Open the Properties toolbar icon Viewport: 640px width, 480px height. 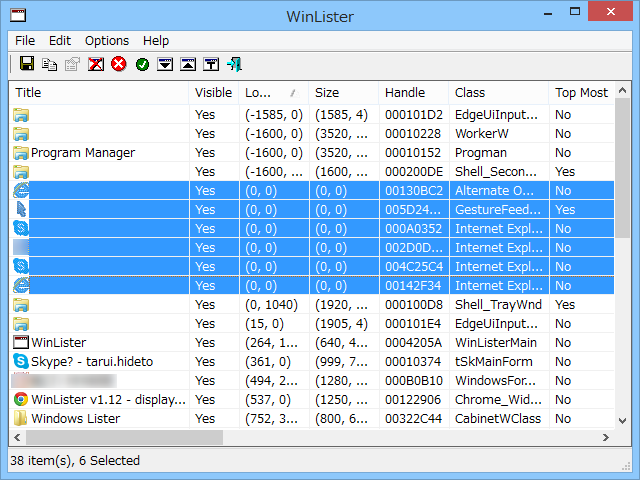72,64
